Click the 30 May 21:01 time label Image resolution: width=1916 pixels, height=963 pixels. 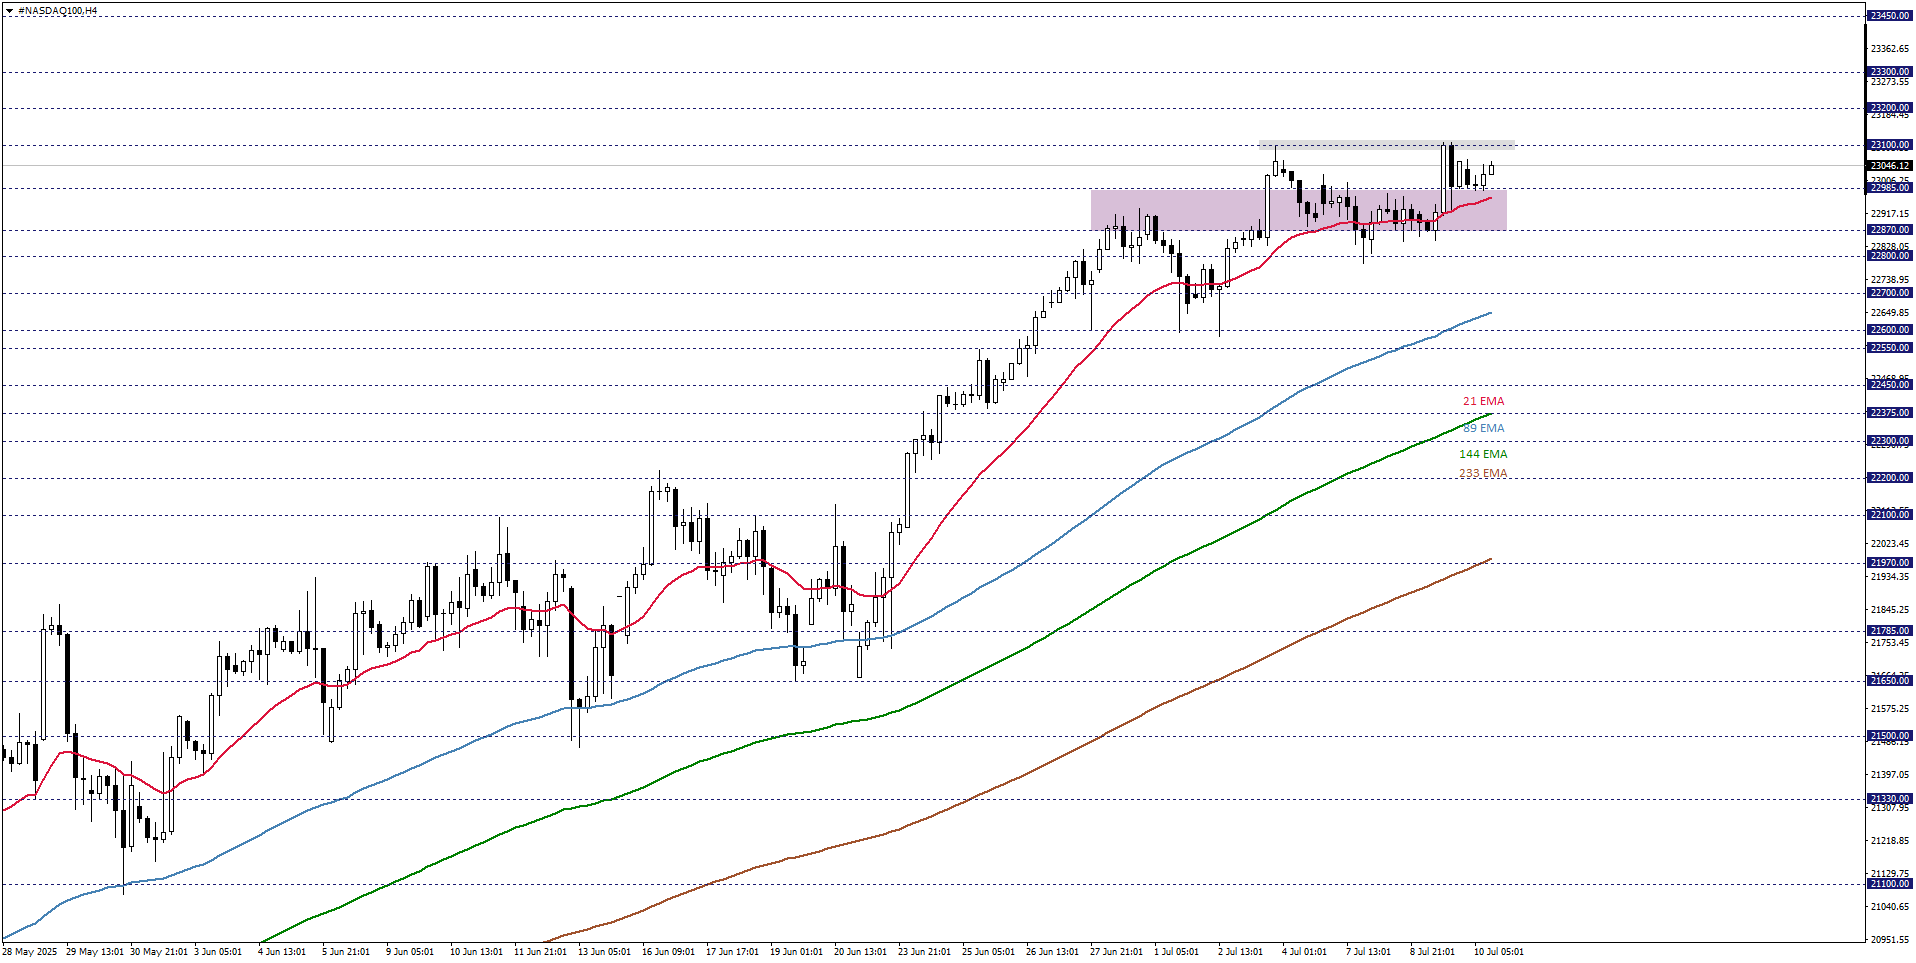point(159,952)
